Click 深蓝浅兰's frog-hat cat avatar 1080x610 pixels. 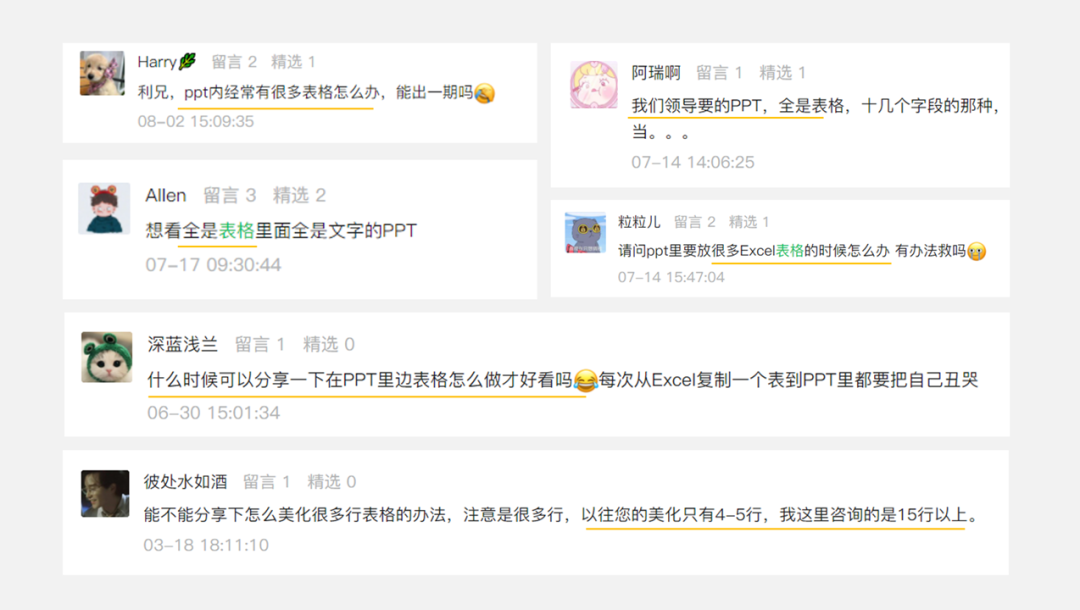(x=107, y=357)
